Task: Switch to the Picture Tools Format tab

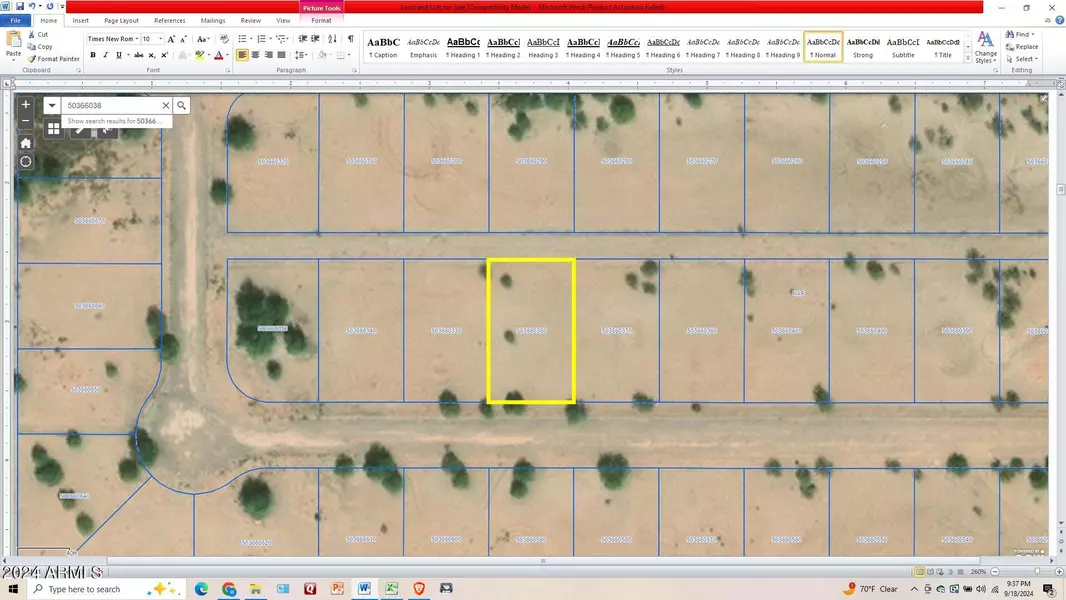Action: tap(320, 20)
